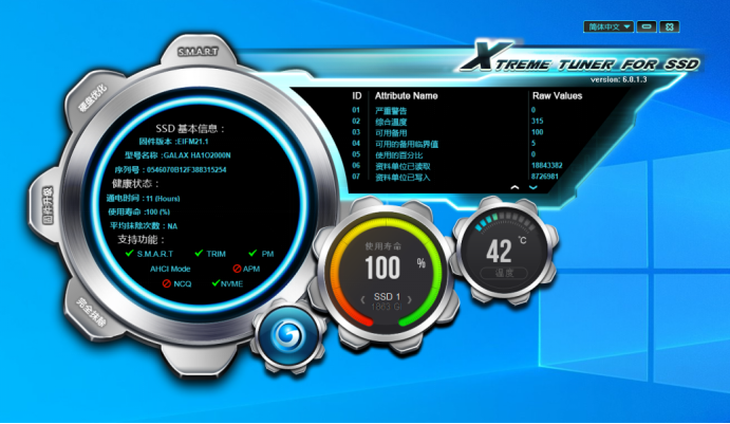The width and height of the screenshot is (730, 424).
Task: Click the Raw Values column header
Action: pyautogui.click(x=557, y=96)
